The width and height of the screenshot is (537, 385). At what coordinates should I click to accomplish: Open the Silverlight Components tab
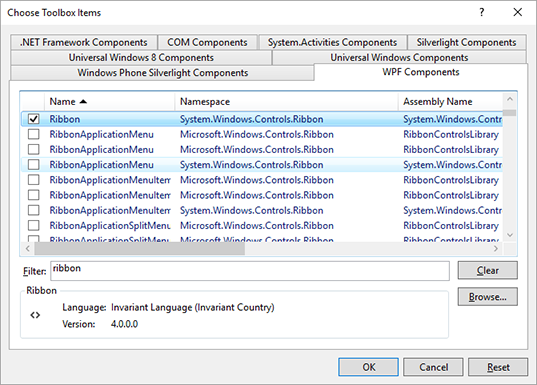pyautogui.click(x=466, y=42)
